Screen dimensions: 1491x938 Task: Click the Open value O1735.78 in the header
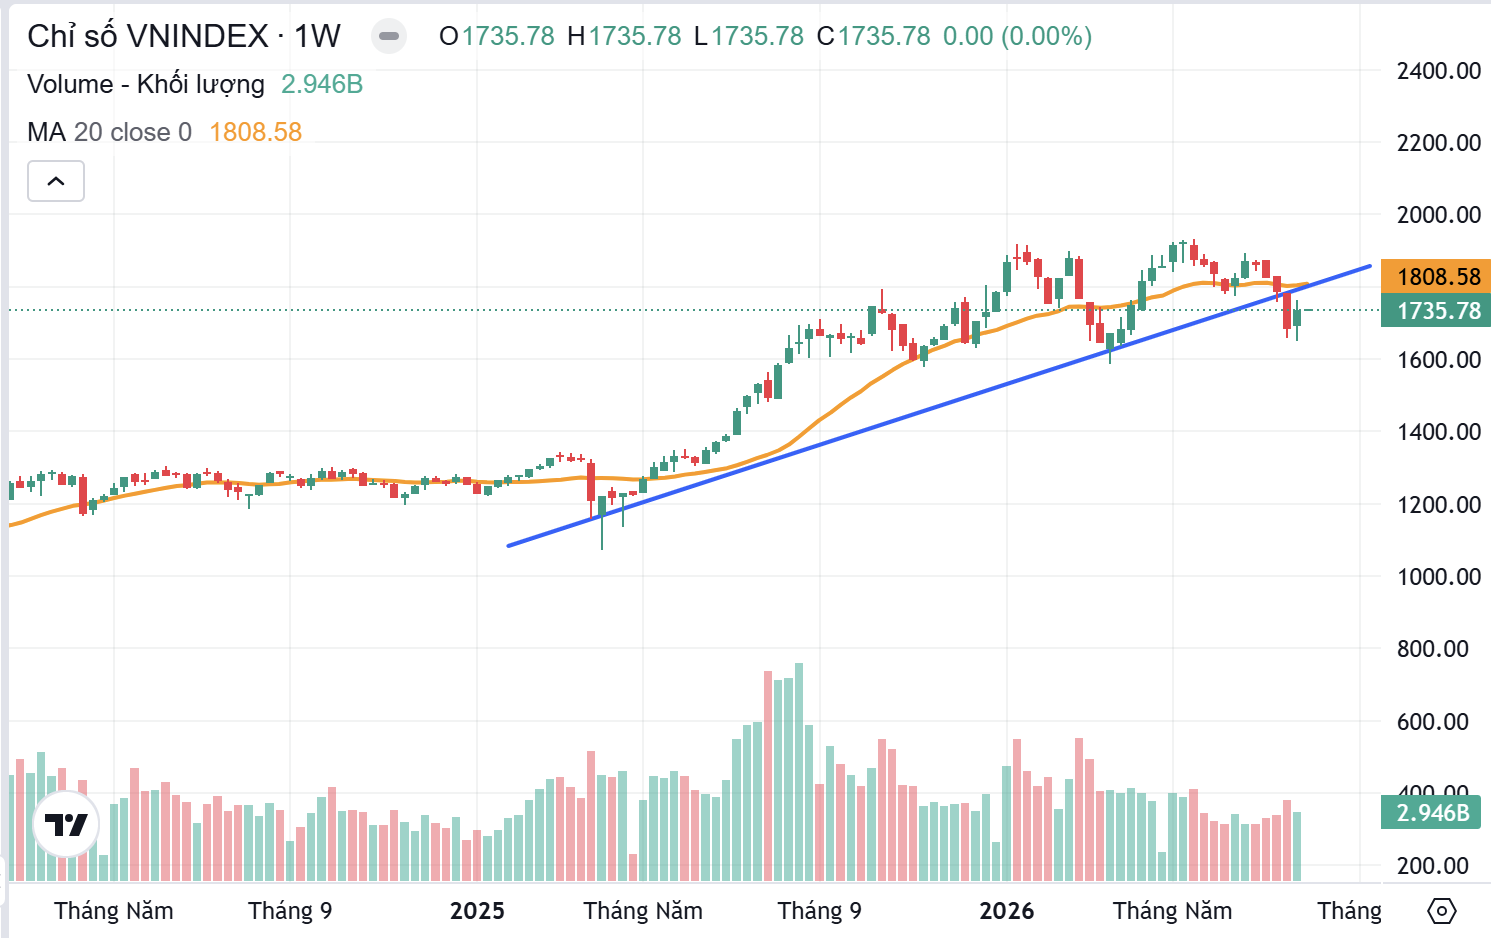click(x=497, y=37)
